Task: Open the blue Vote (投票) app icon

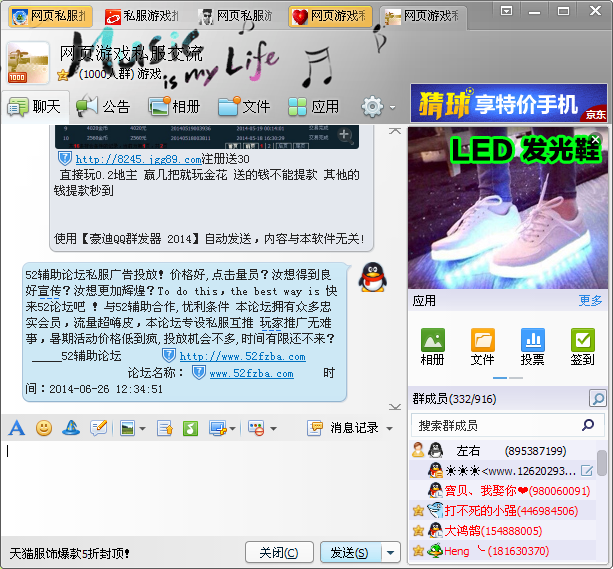Action: (x=532, y=340)
